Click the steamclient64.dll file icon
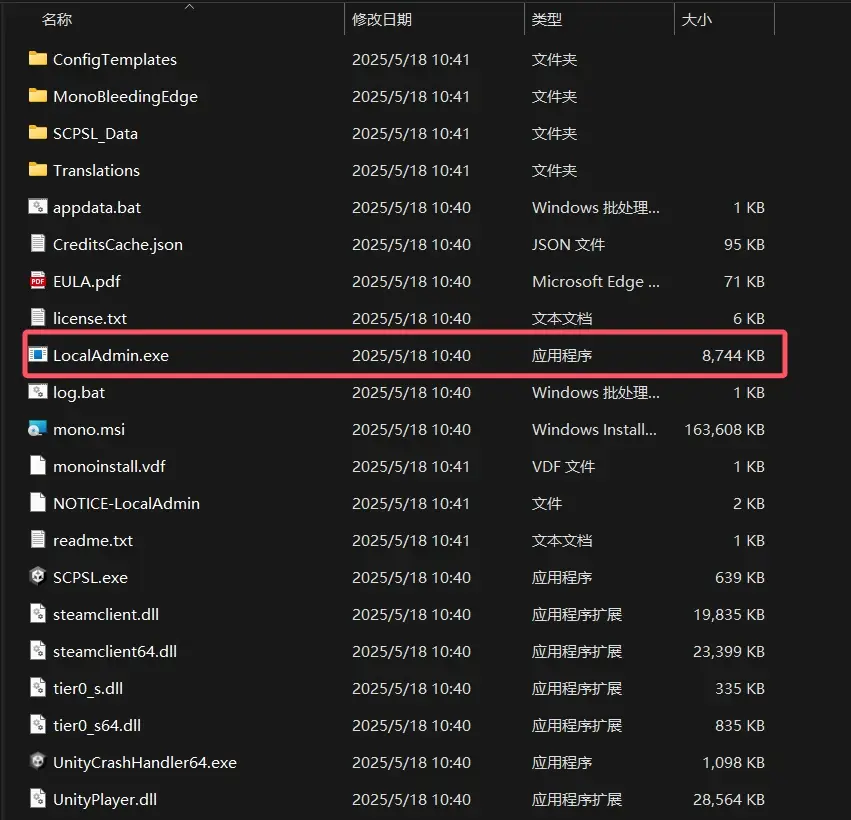Image resolution: width=851 pixels, height=820 pixels. tap(37, 650)
